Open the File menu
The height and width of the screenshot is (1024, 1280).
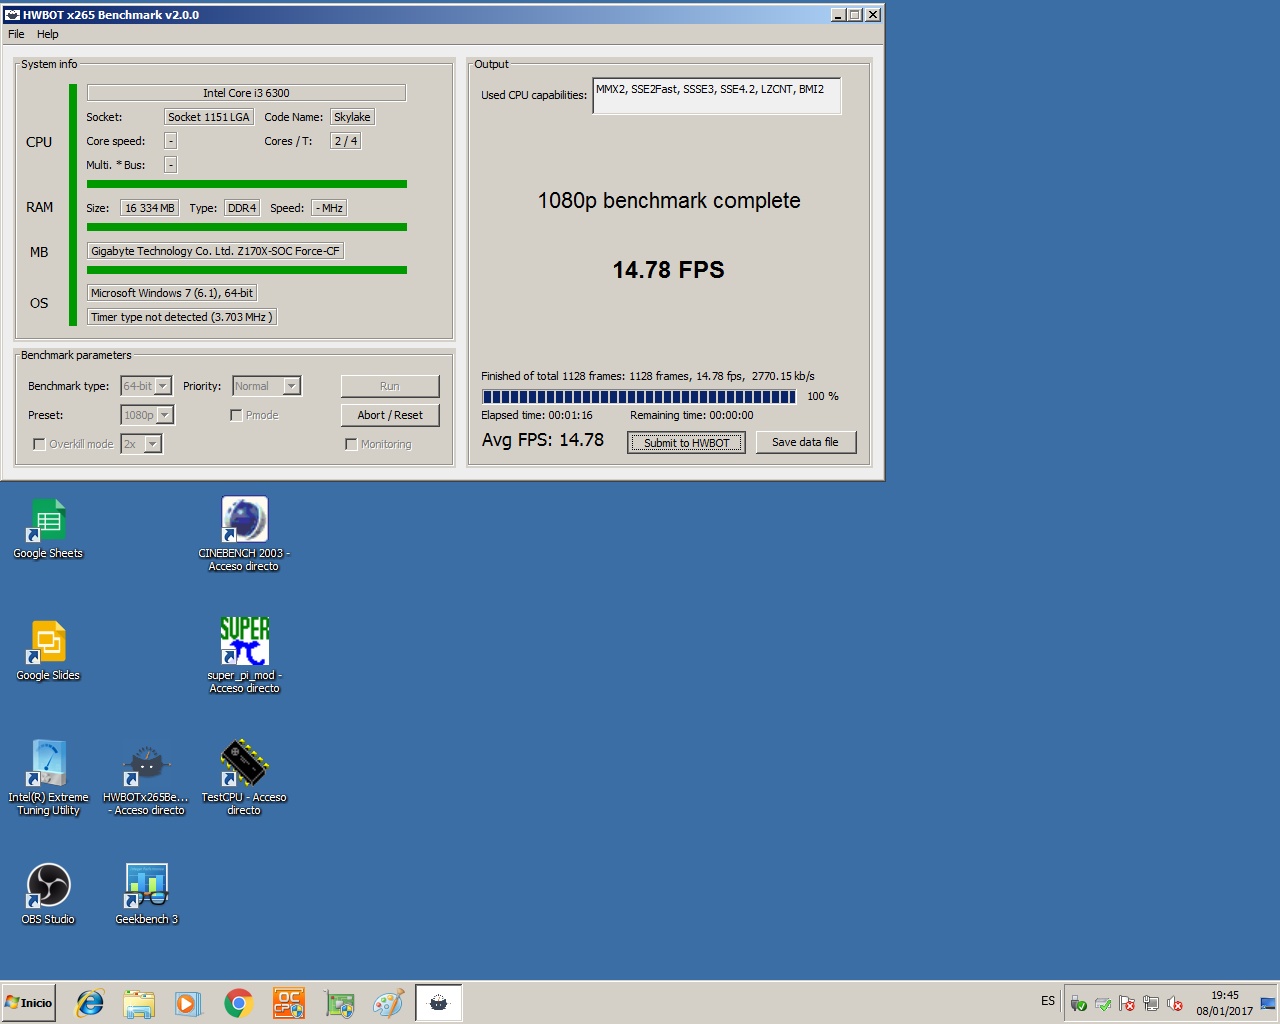[16, 34]
